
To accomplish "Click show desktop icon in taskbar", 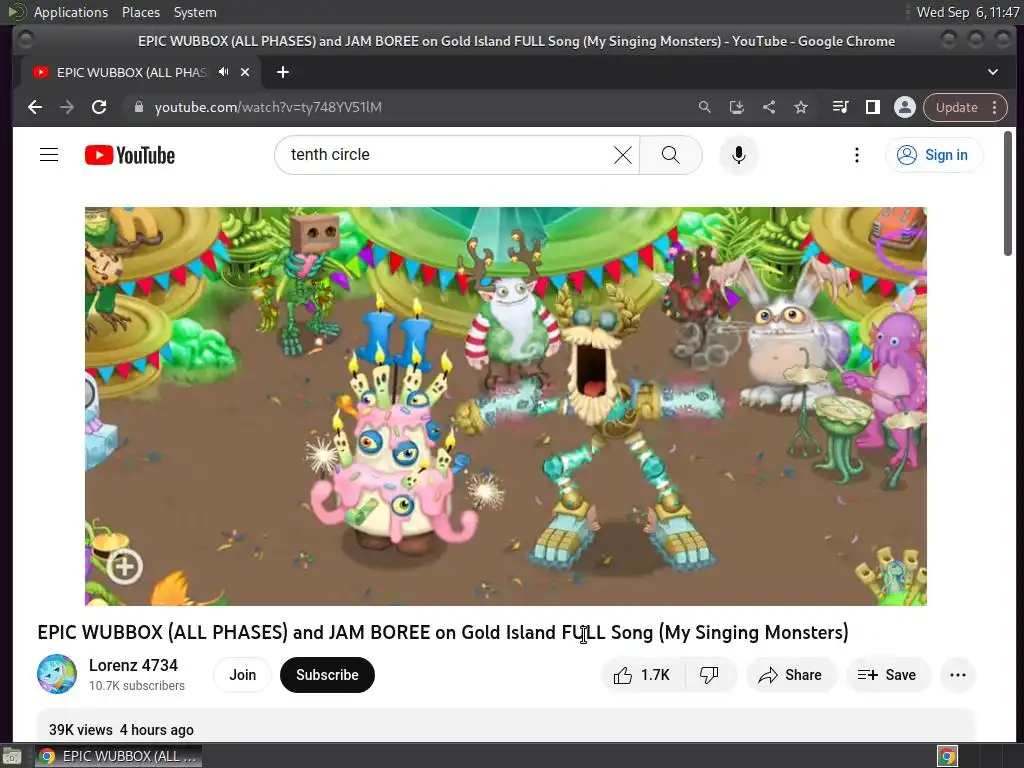I will [x=12, y=757].
